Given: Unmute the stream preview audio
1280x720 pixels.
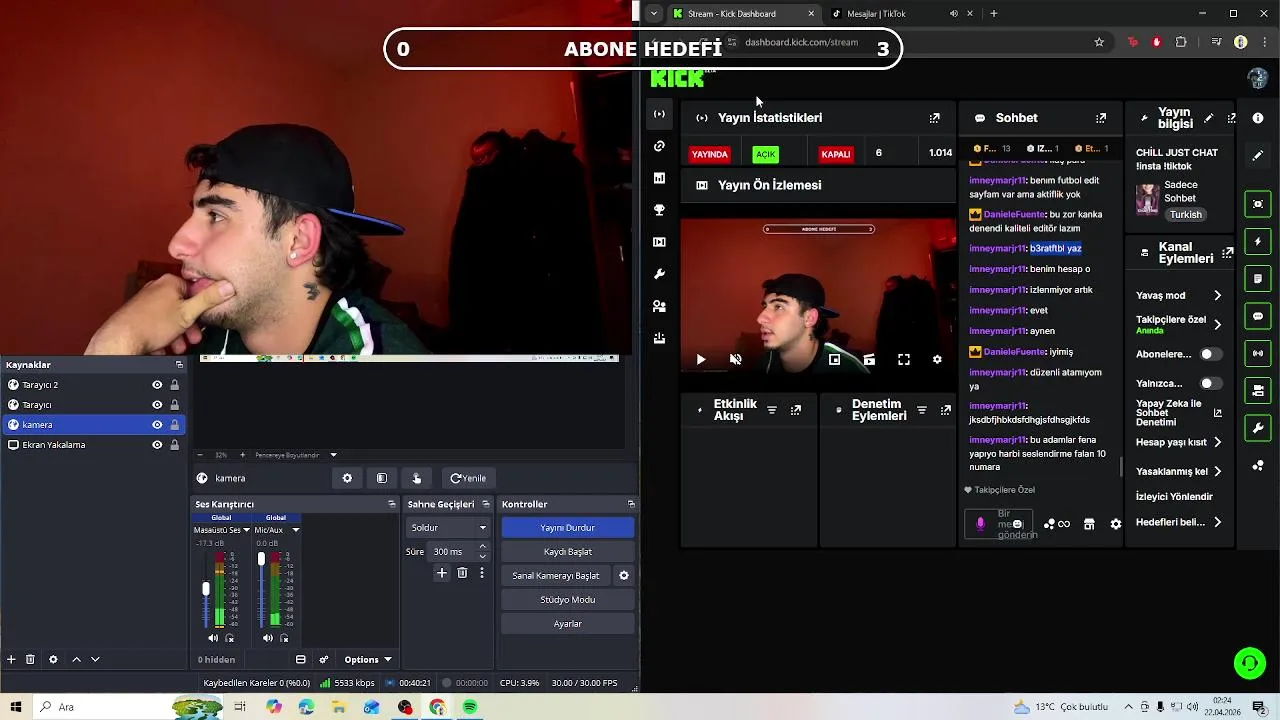Looking at the screenshot, I should point(735,359).
